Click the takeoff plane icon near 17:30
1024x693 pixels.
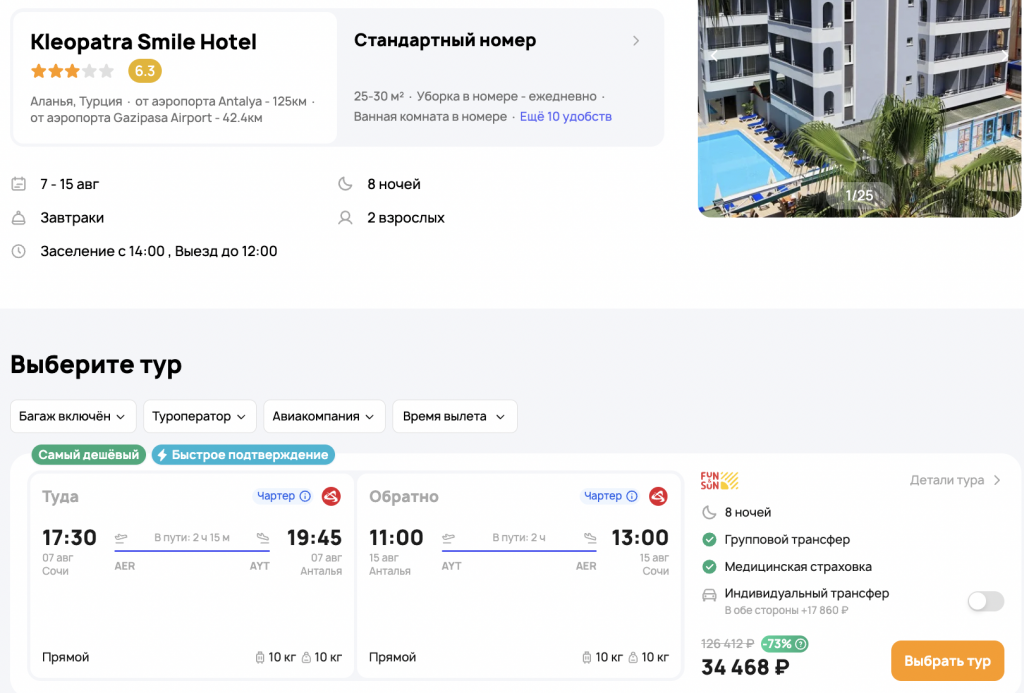click(x=121, y=538)
